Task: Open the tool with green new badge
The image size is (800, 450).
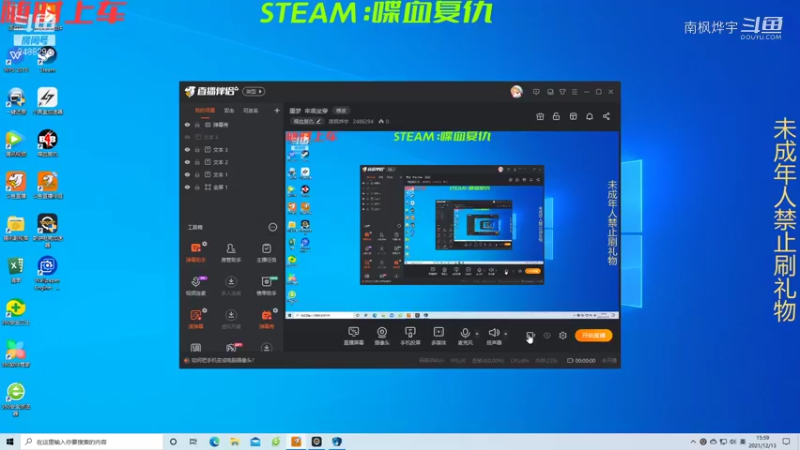Action: [266, 286]
